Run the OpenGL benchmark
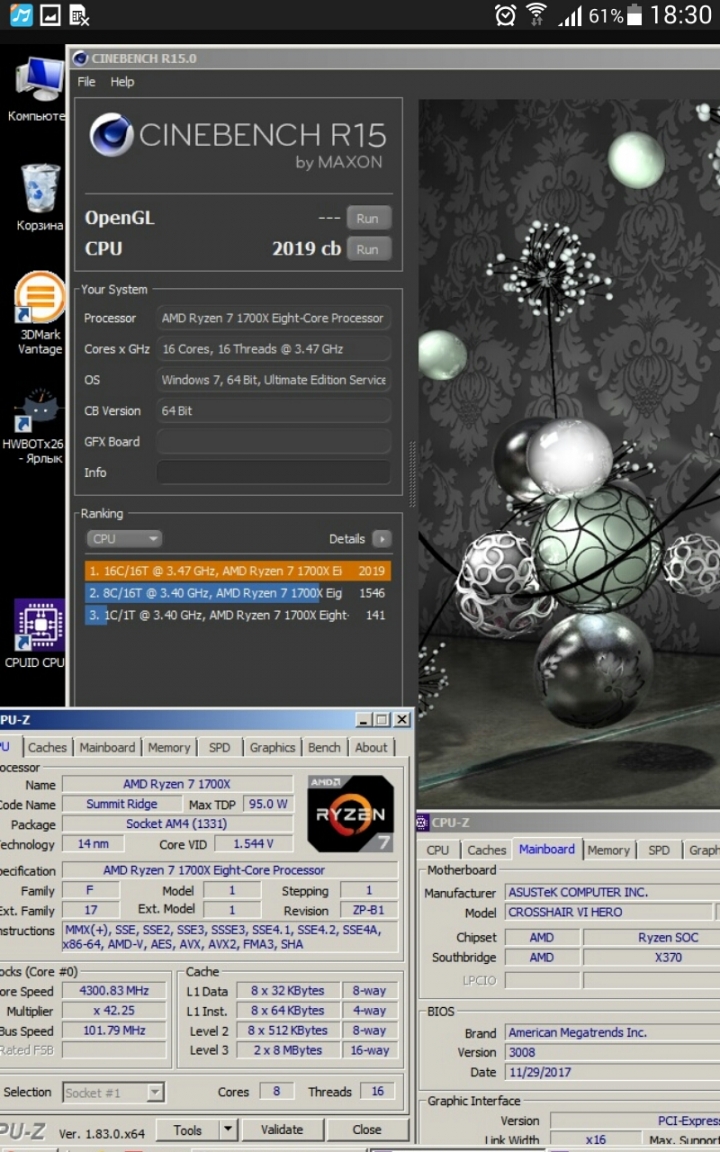The image size is (720, 1152). [367, 218]
